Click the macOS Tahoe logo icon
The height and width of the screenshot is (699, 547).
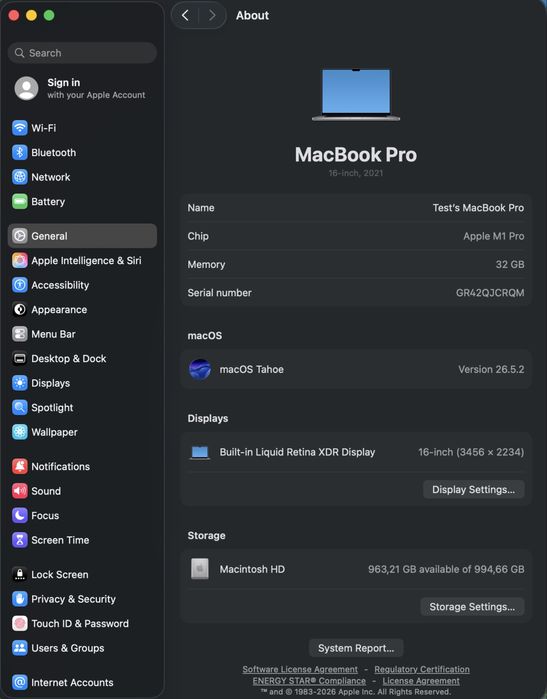point(200,369)
